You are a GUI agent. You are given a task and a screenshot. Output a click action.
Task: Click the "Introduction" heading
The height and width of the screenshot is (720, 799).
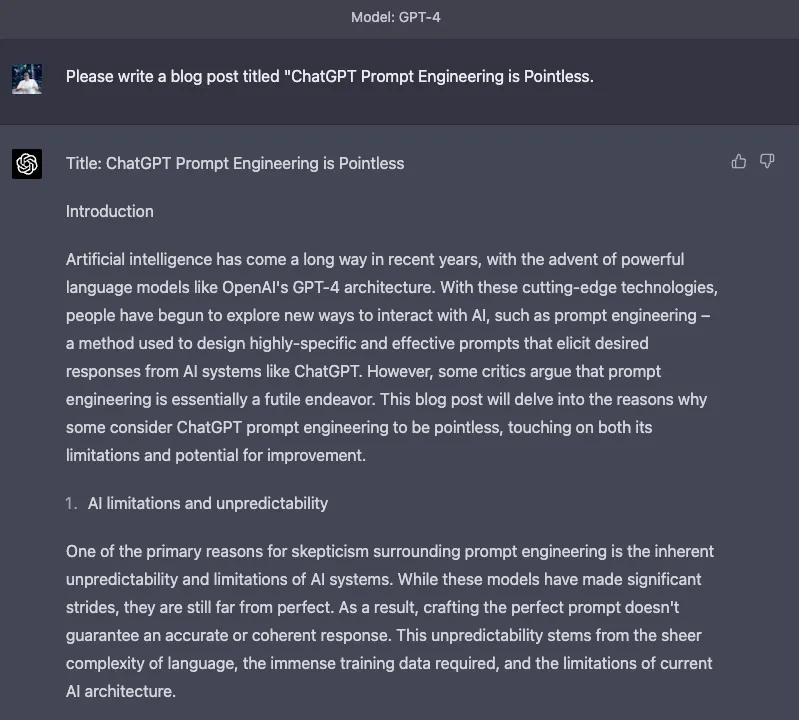(110, 211)
